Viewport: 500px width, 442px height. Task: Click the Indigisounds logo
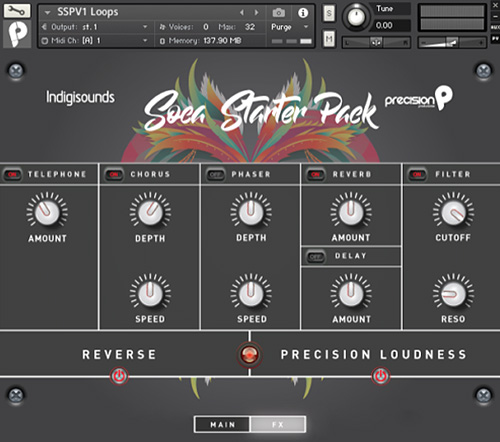tap(80, 97)
